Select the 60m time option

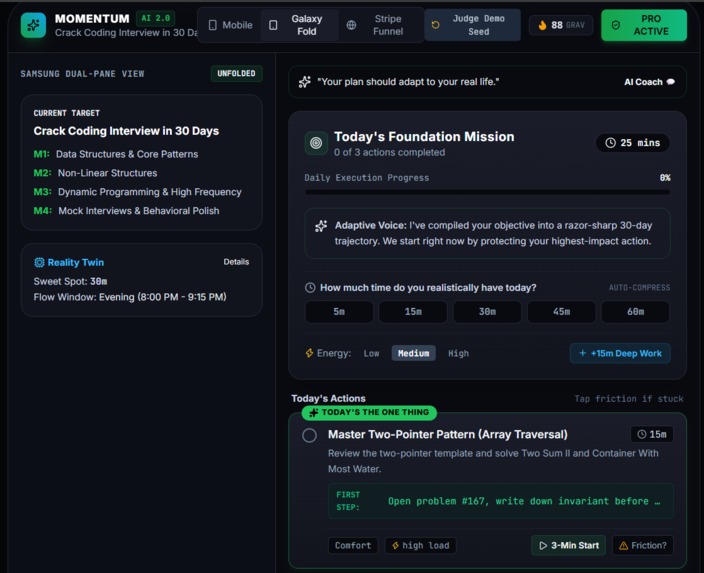pyautogui.click(x=635, y=312)
